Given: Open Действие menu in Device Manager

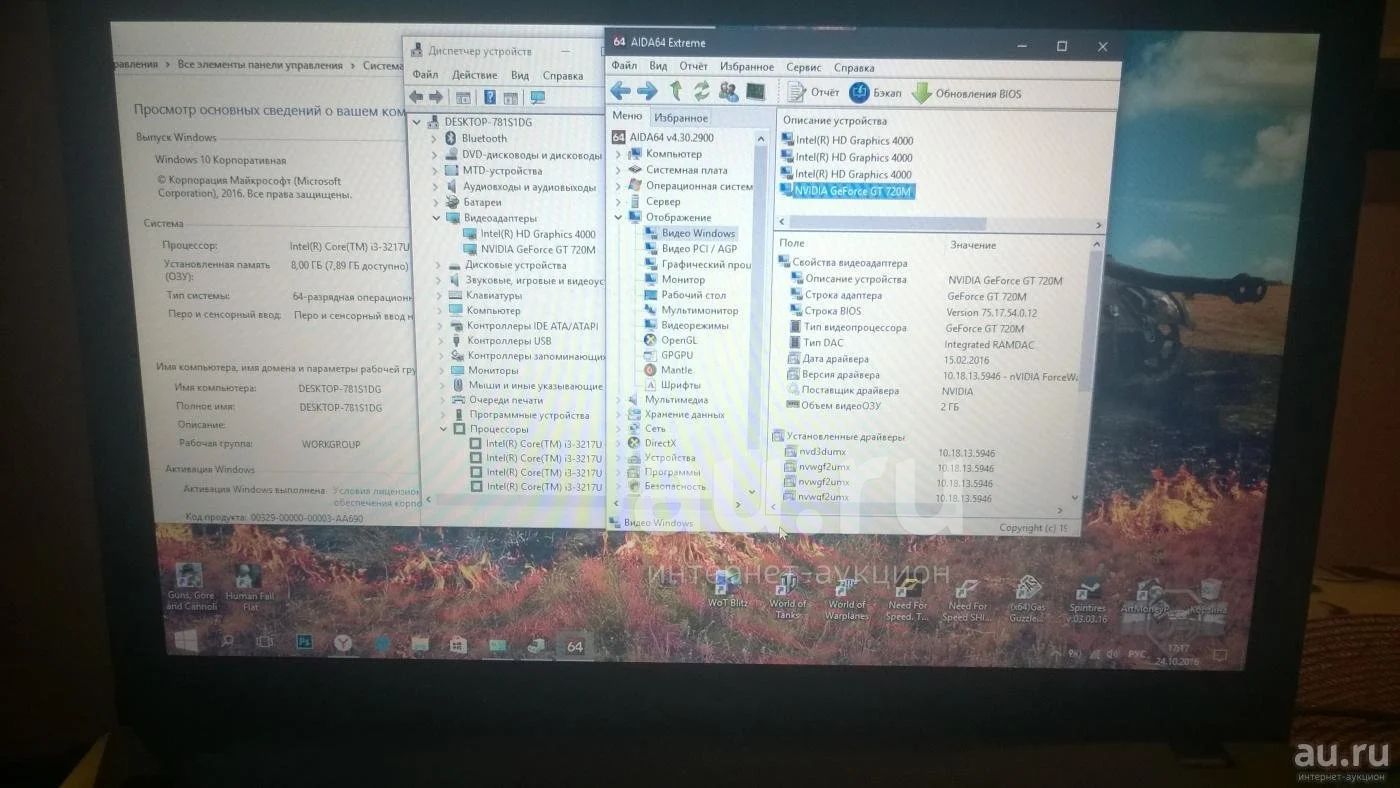Looking at the screenshot, I should 474,75.
